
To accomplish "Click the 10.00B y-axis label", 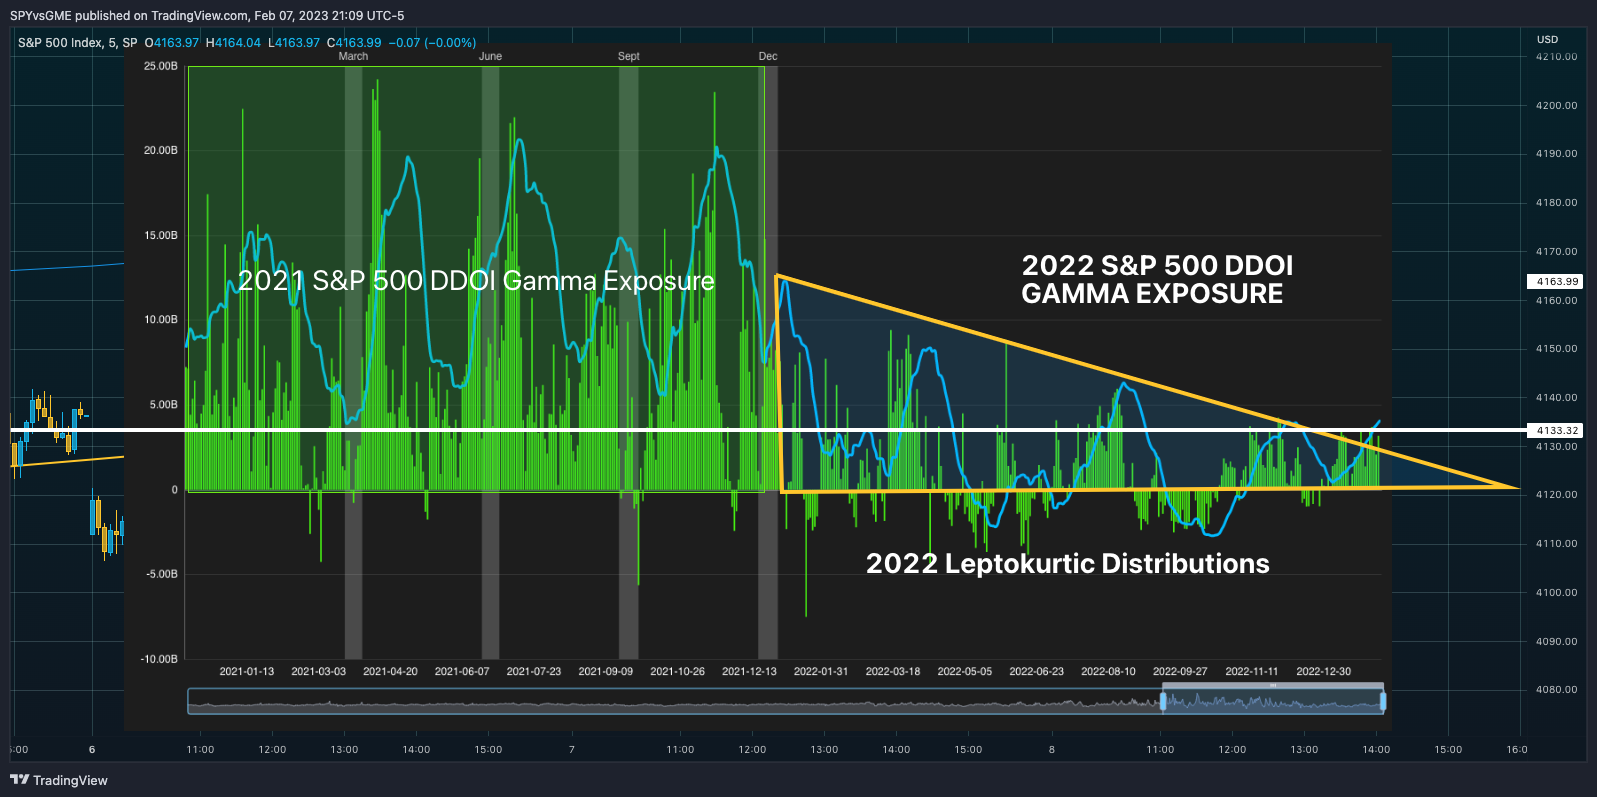I will (160, 319).
